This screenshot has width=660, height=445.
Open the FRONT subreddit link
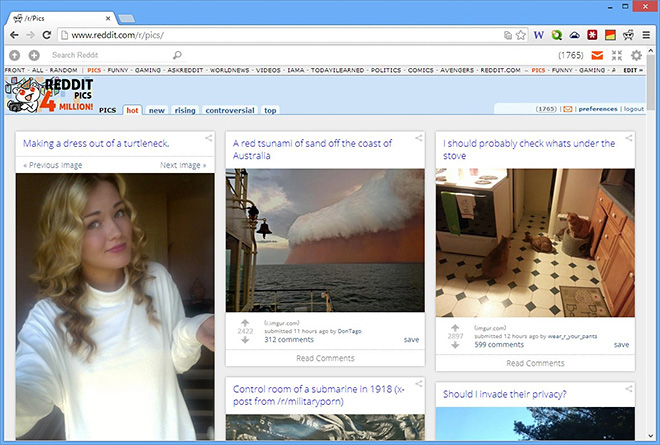tap(15, 70)
